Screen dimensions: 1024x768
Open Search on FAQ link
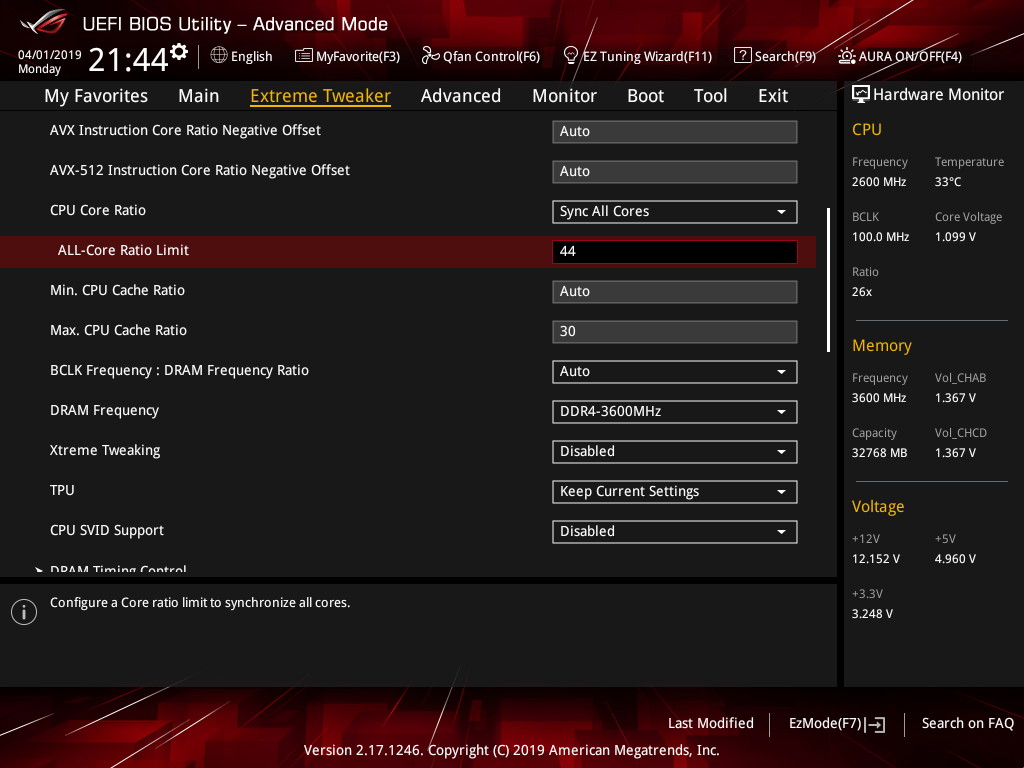[x=968, y=723]
